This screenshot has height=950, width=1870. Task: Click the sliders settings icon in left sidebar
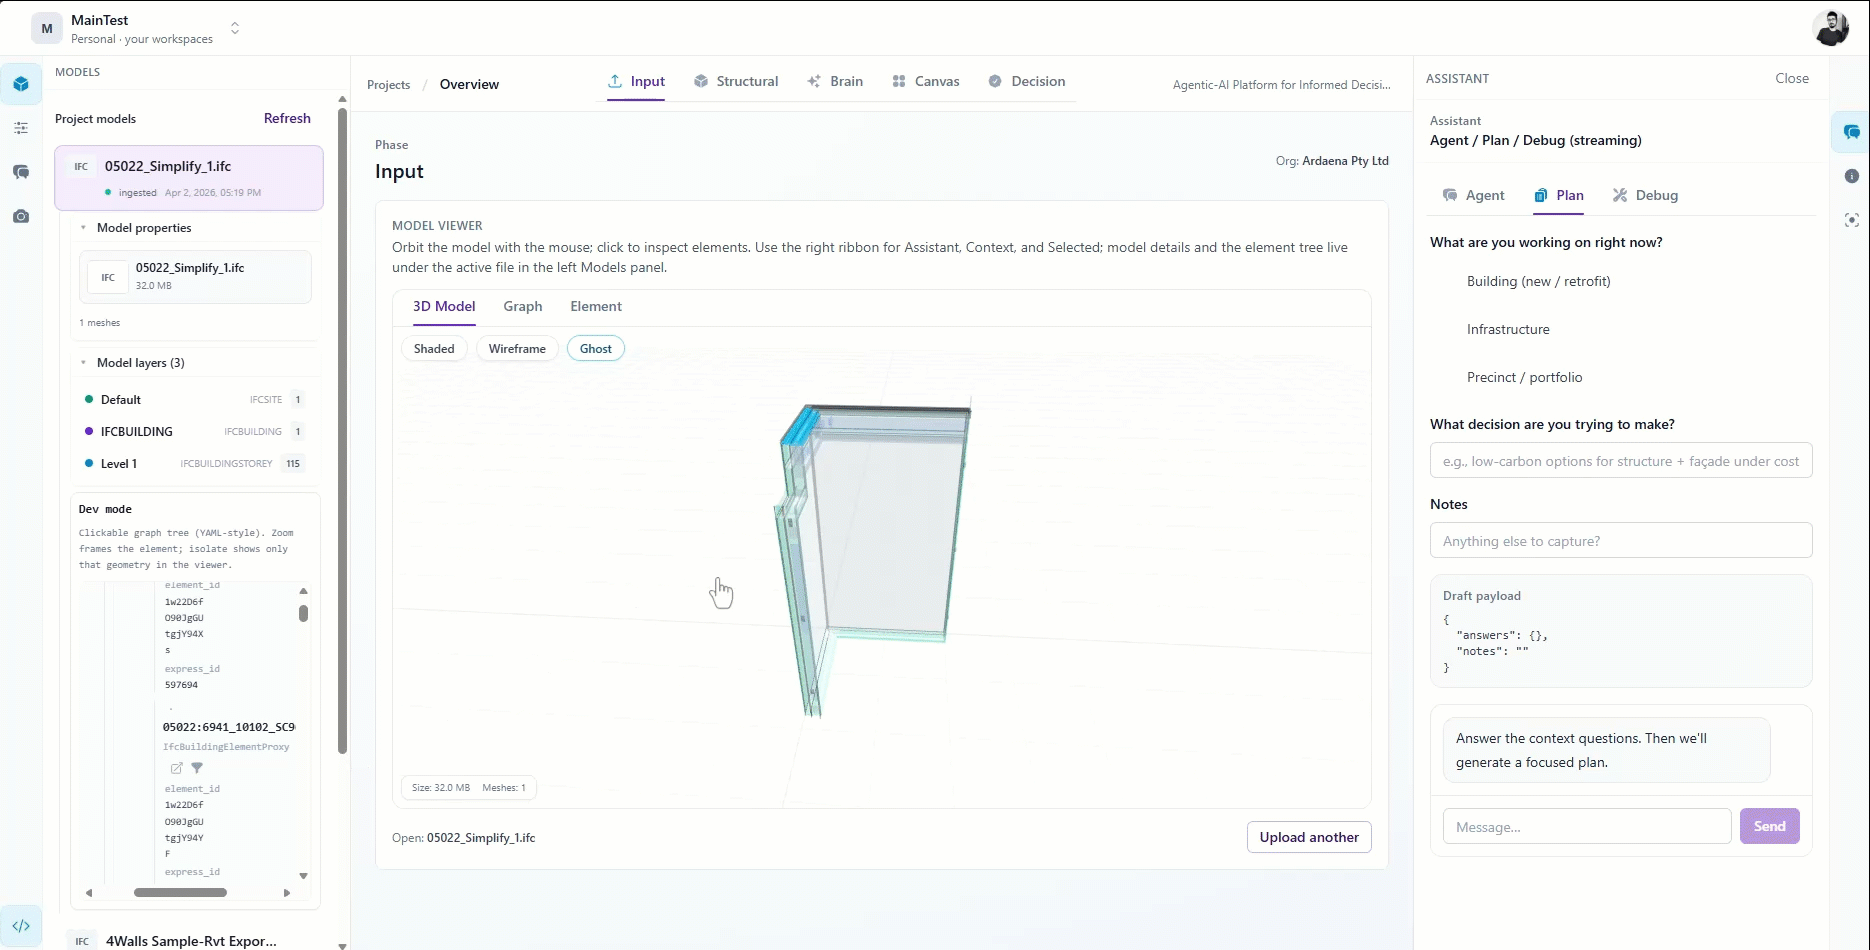(x=21, y=128)
